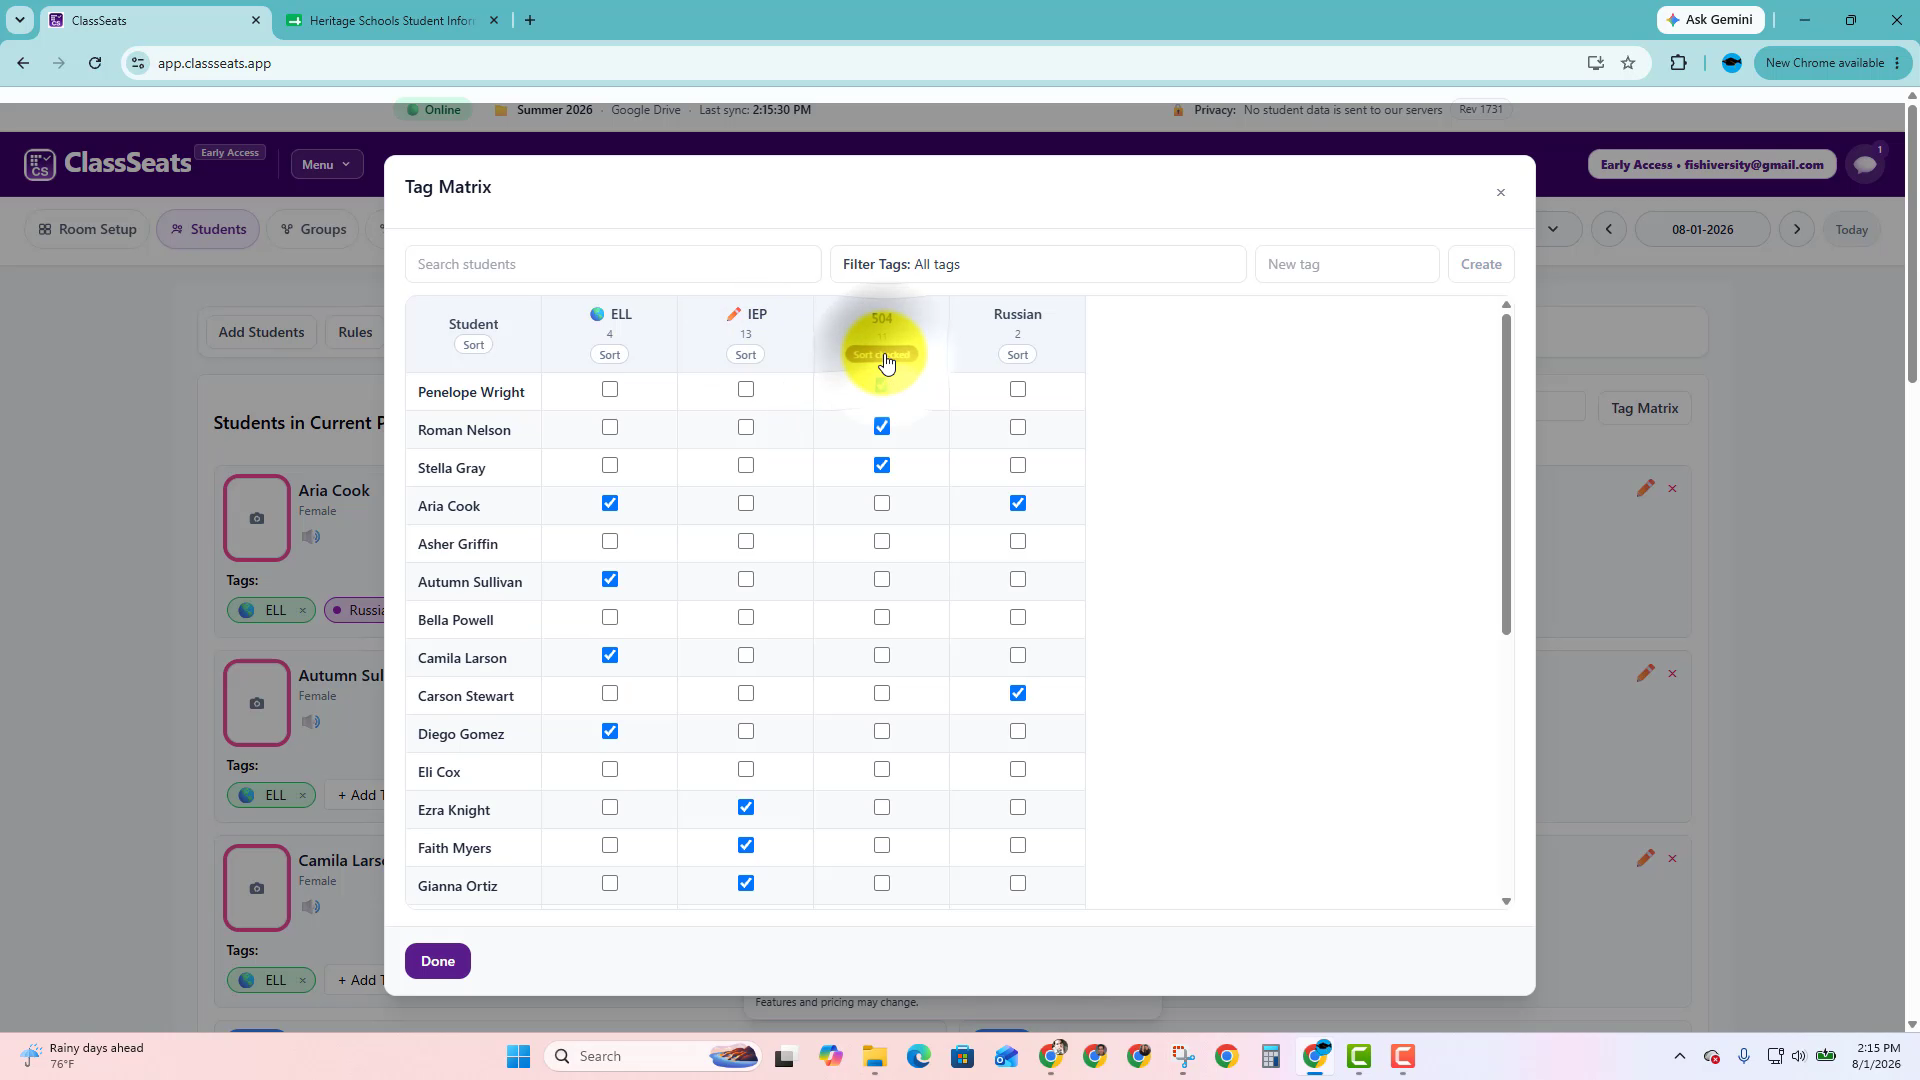
Task: Click the Done button
Action: tap(438, 961)
